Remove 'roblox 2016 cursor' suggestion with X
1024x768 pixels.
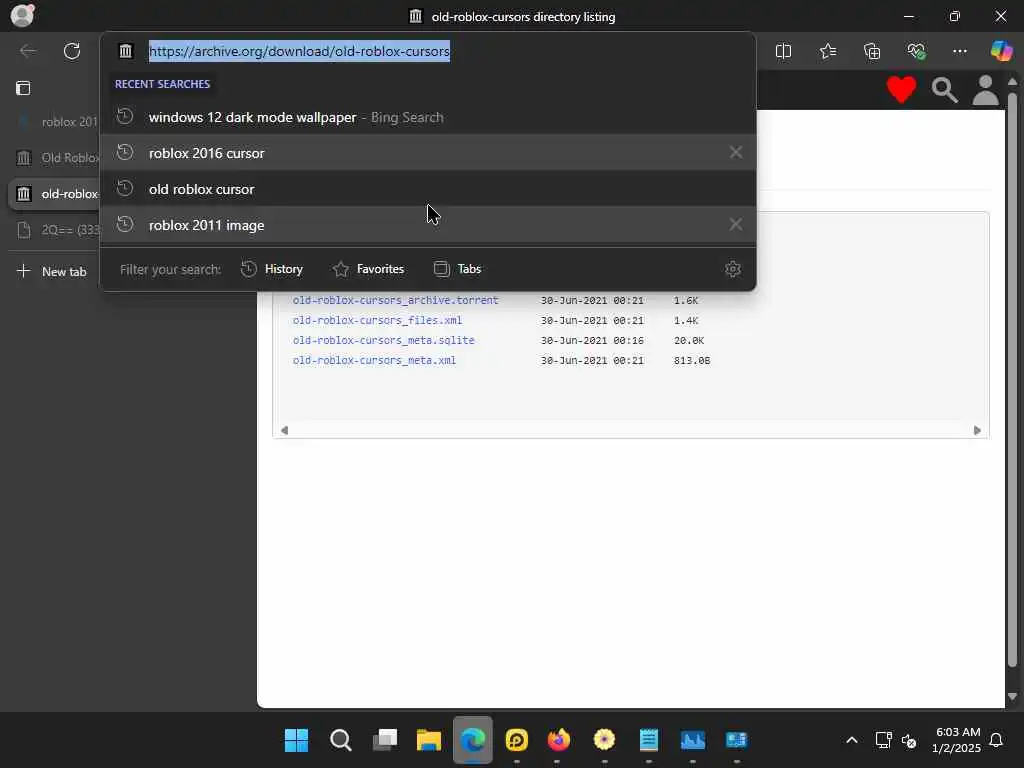click(x=736, y=152)
